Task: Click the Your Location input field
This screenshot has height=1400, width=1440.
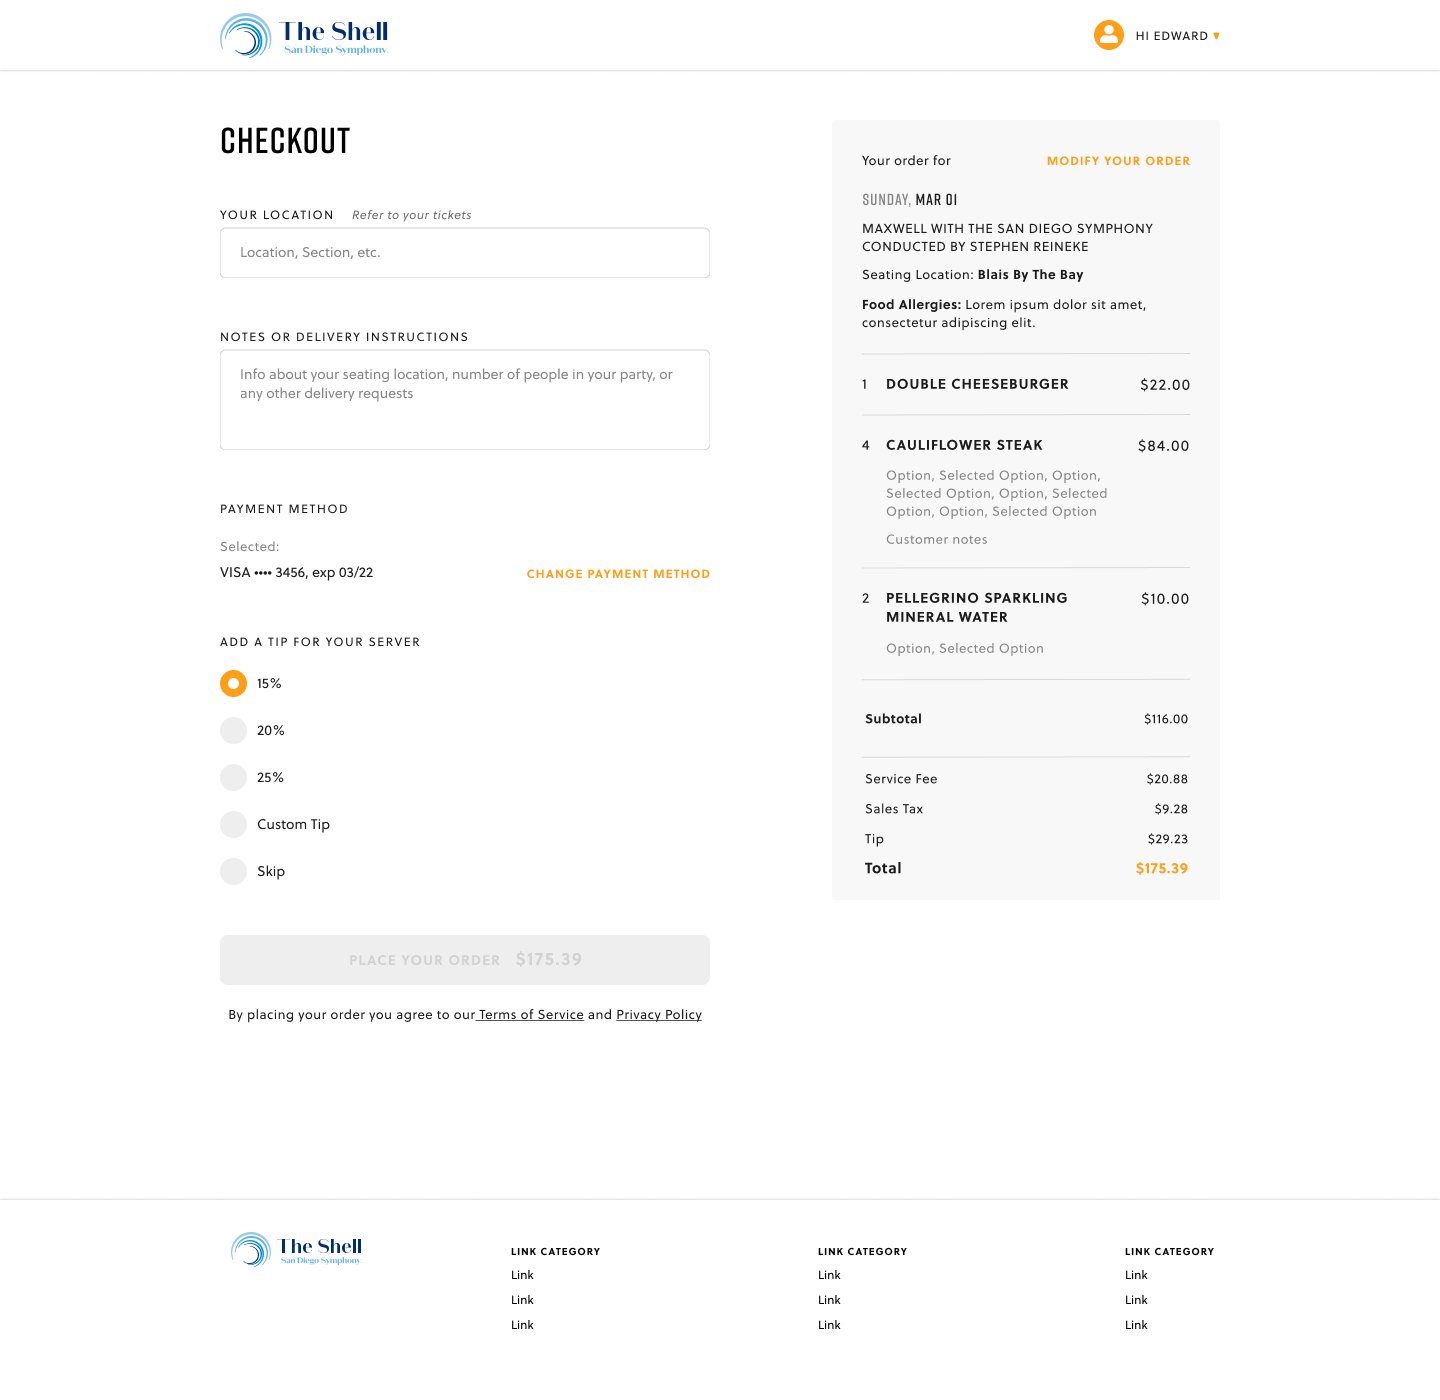Action: pos(465,253)
